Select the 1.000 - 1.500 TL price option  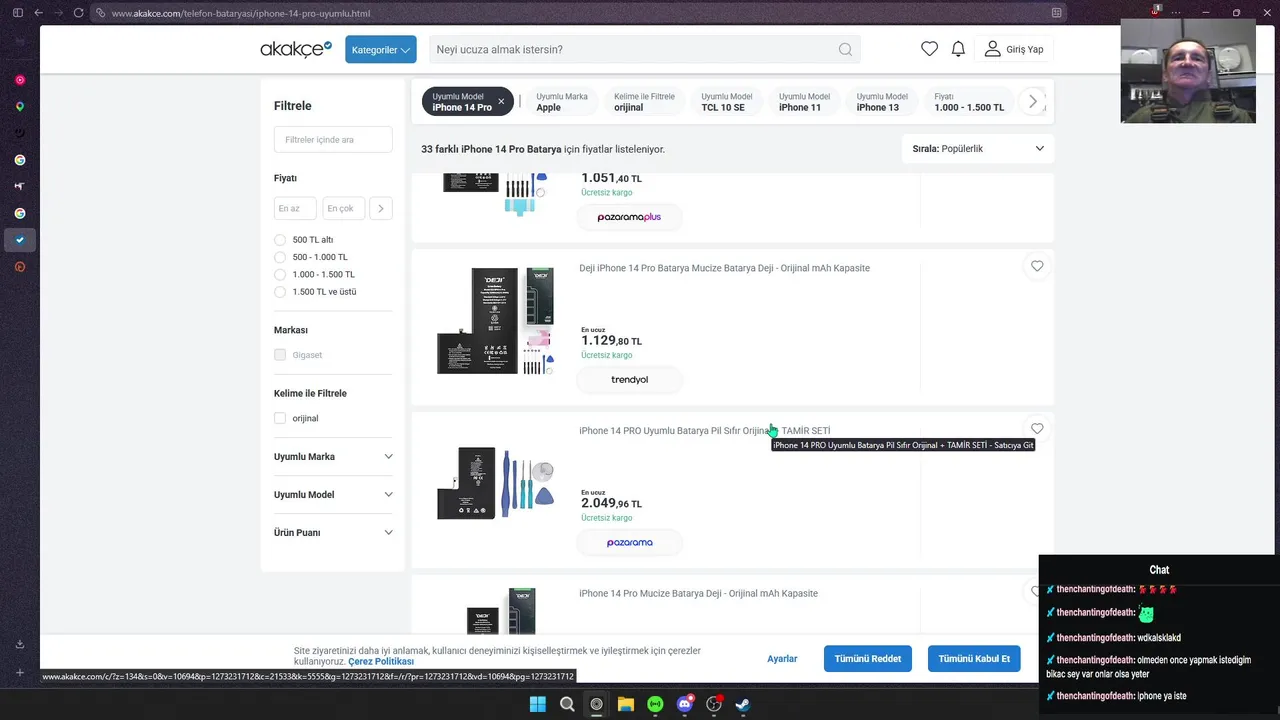pos(280,274)
